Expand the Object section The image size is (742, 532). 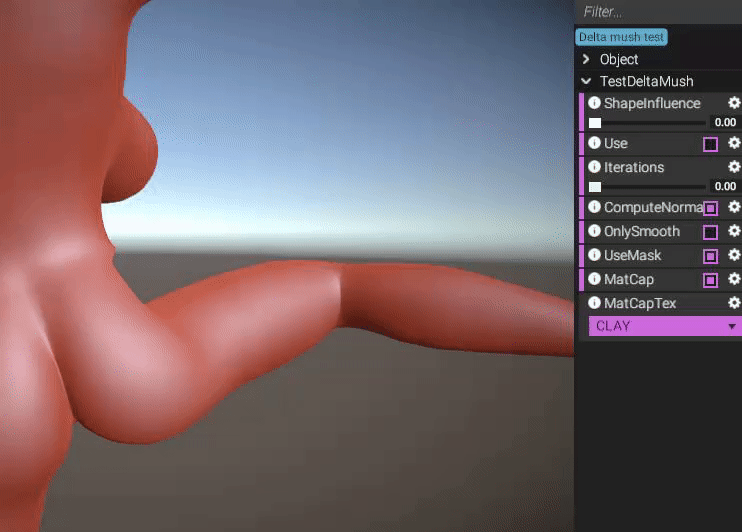tap(586, 59)
